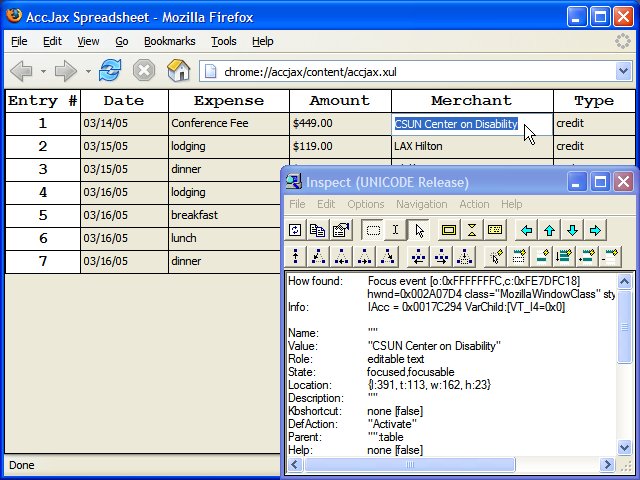Click the Merchant column header
Image resolution: width=640 pixels, height=480 pixels.
point(471,101)
